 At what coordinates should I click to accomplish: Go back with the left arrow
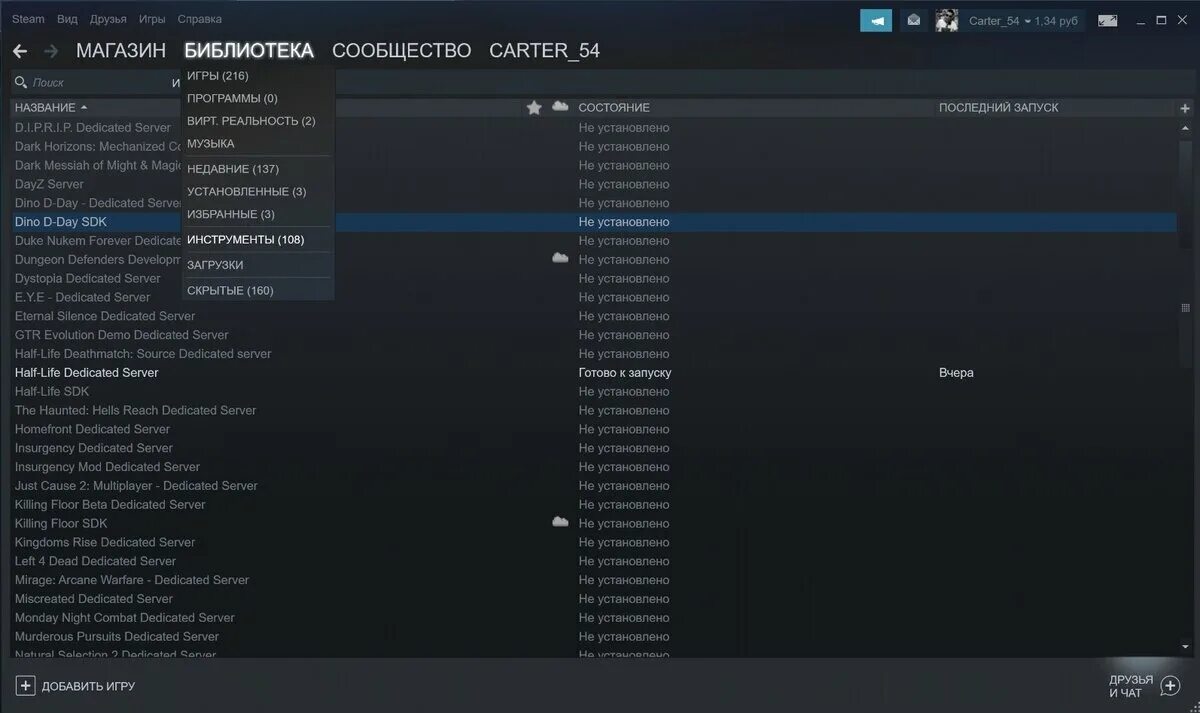[20, 51]
